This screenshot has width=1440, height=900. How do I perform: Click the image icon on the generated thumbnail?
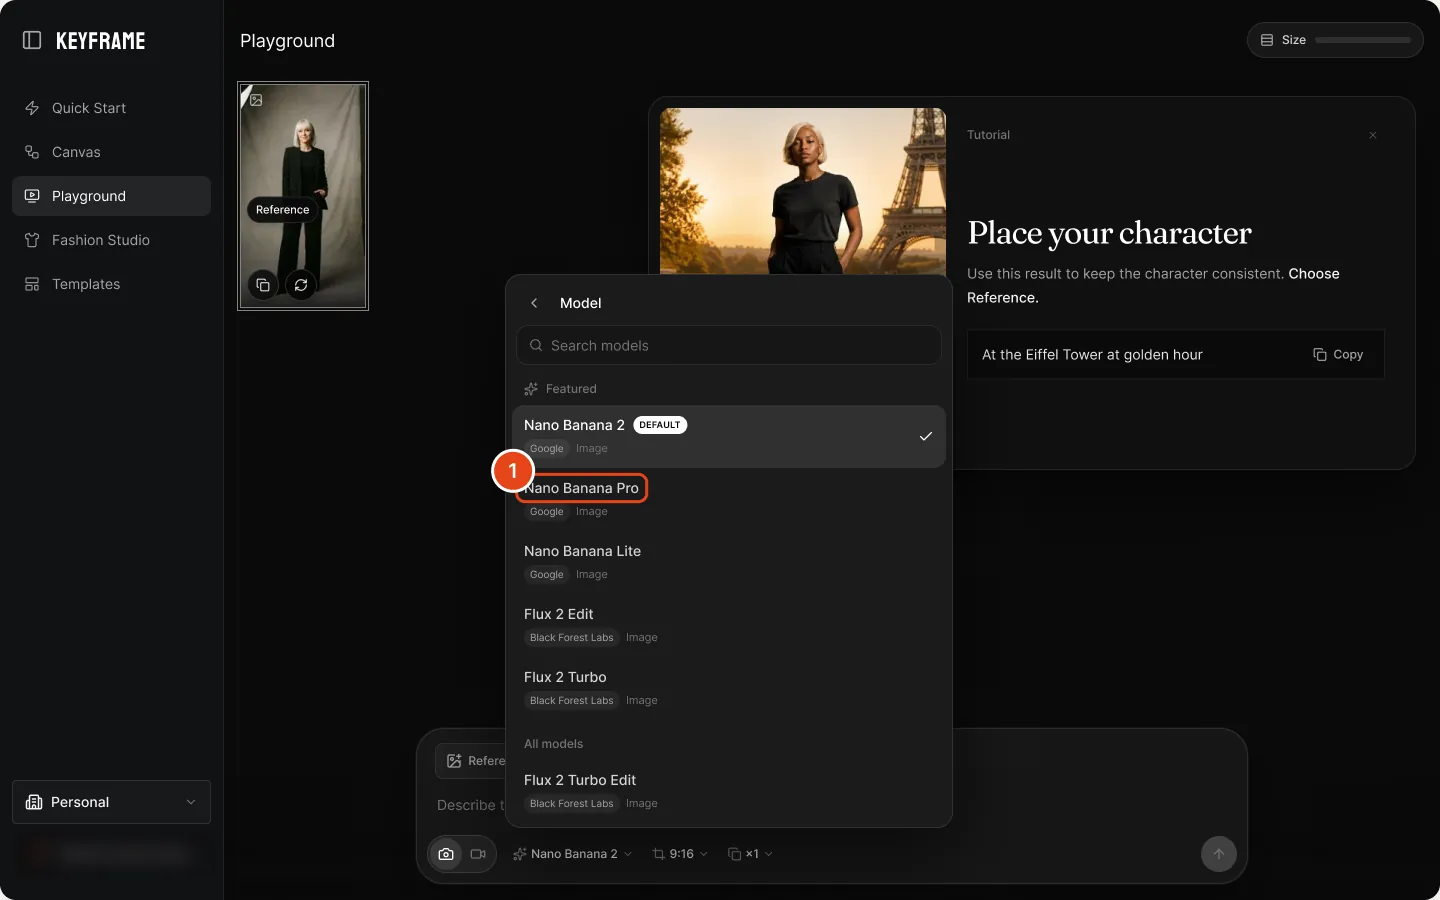coord(256,100)
